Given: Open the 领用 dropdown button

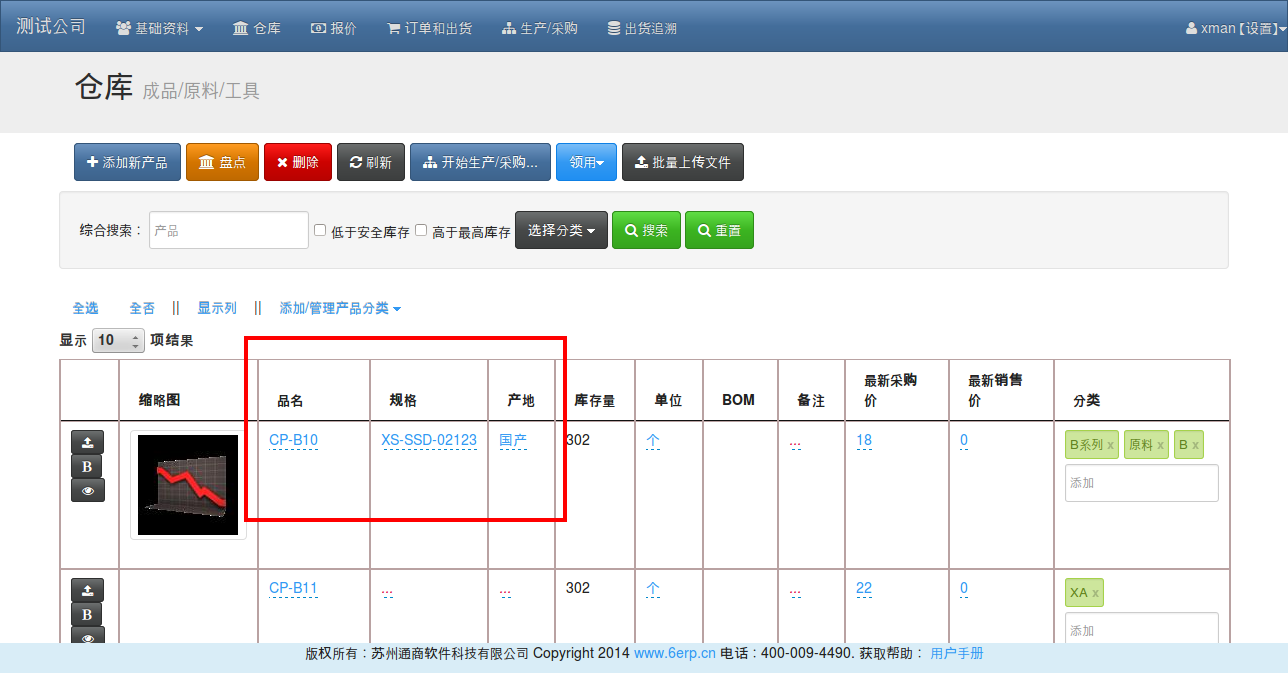Looking at the screenshot, I should [586, 162].
